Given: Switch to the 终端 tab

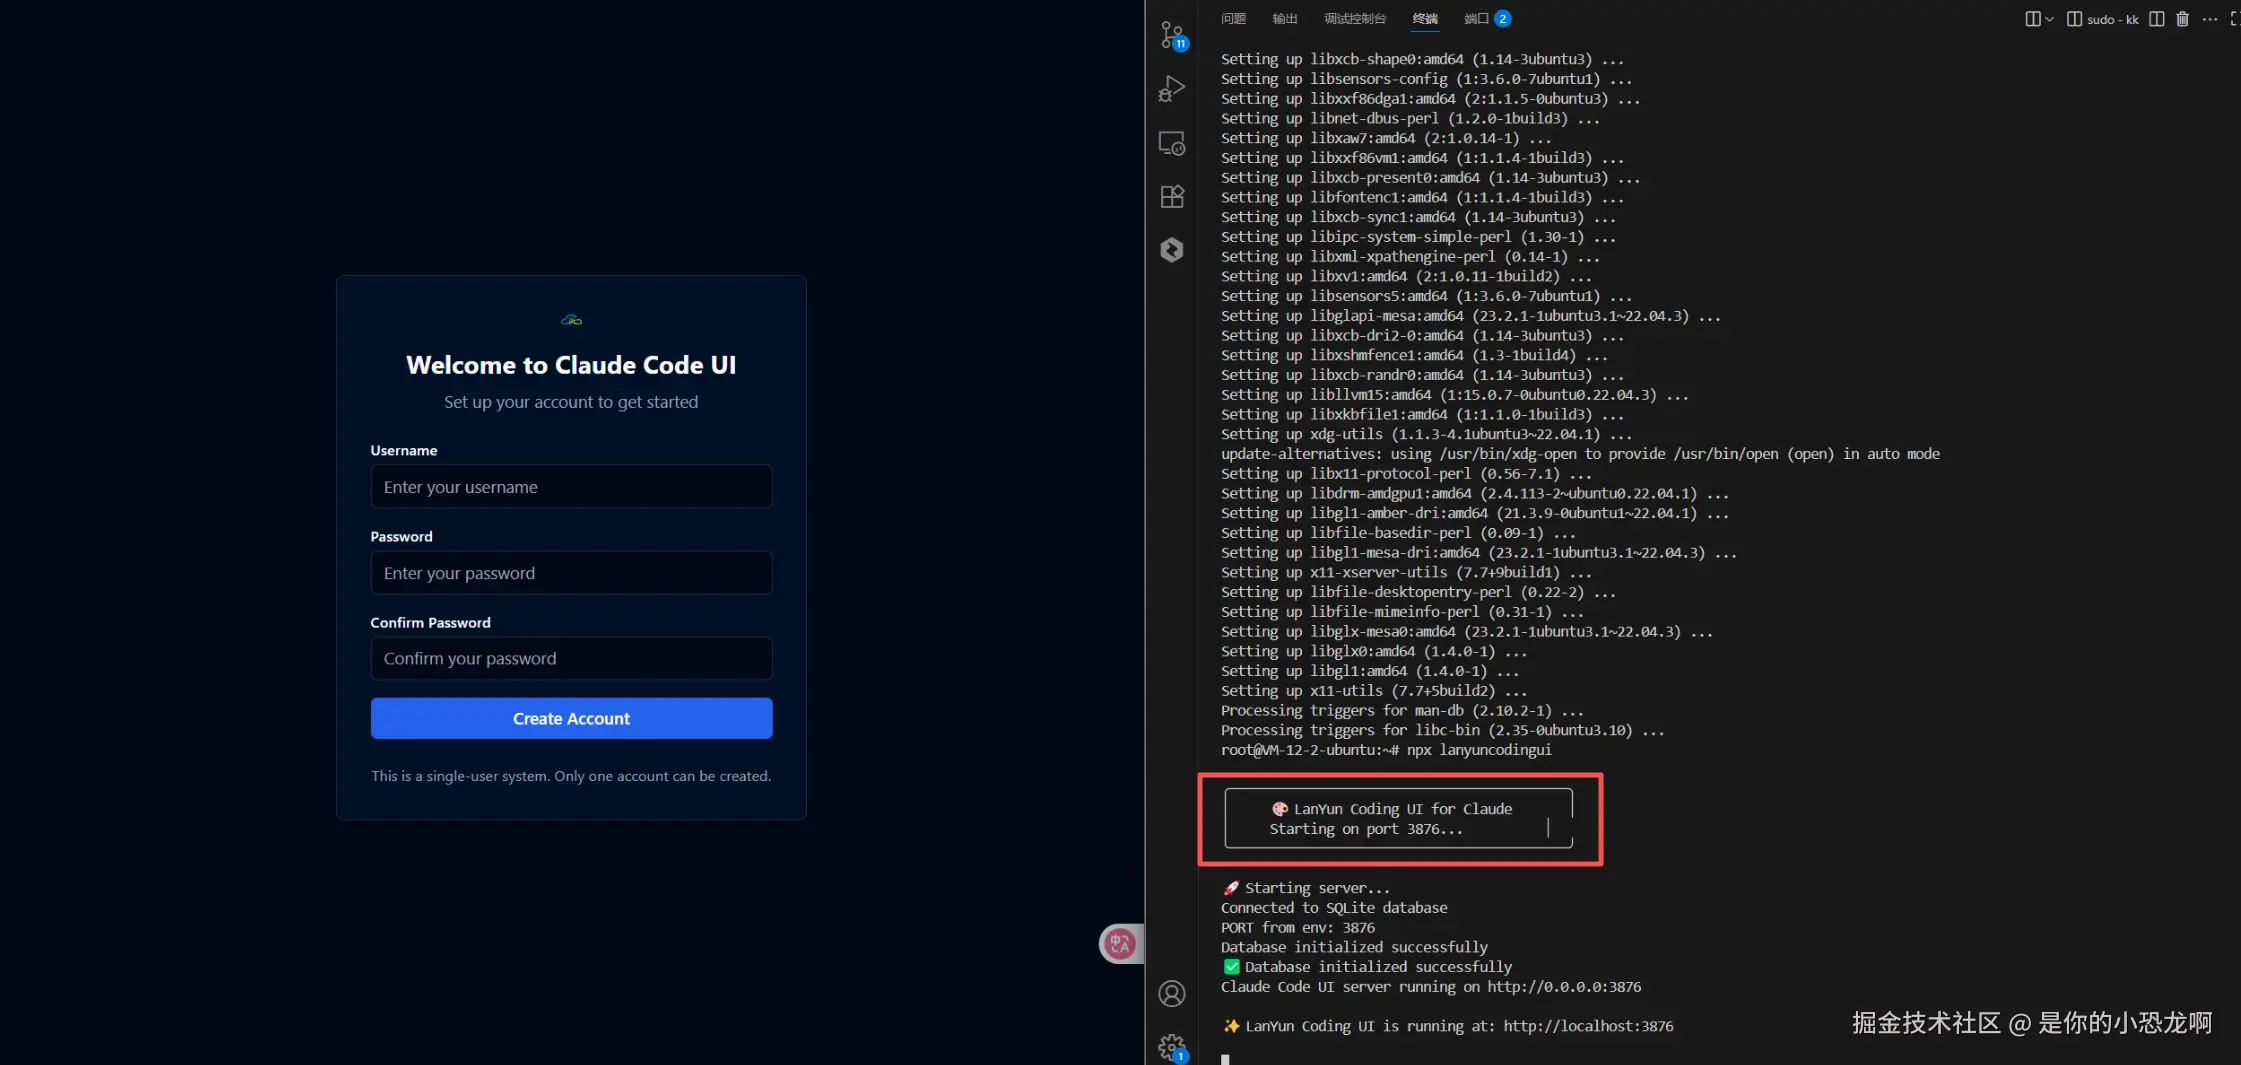Looking at the screenshot, I should (x=1425, y=19).
